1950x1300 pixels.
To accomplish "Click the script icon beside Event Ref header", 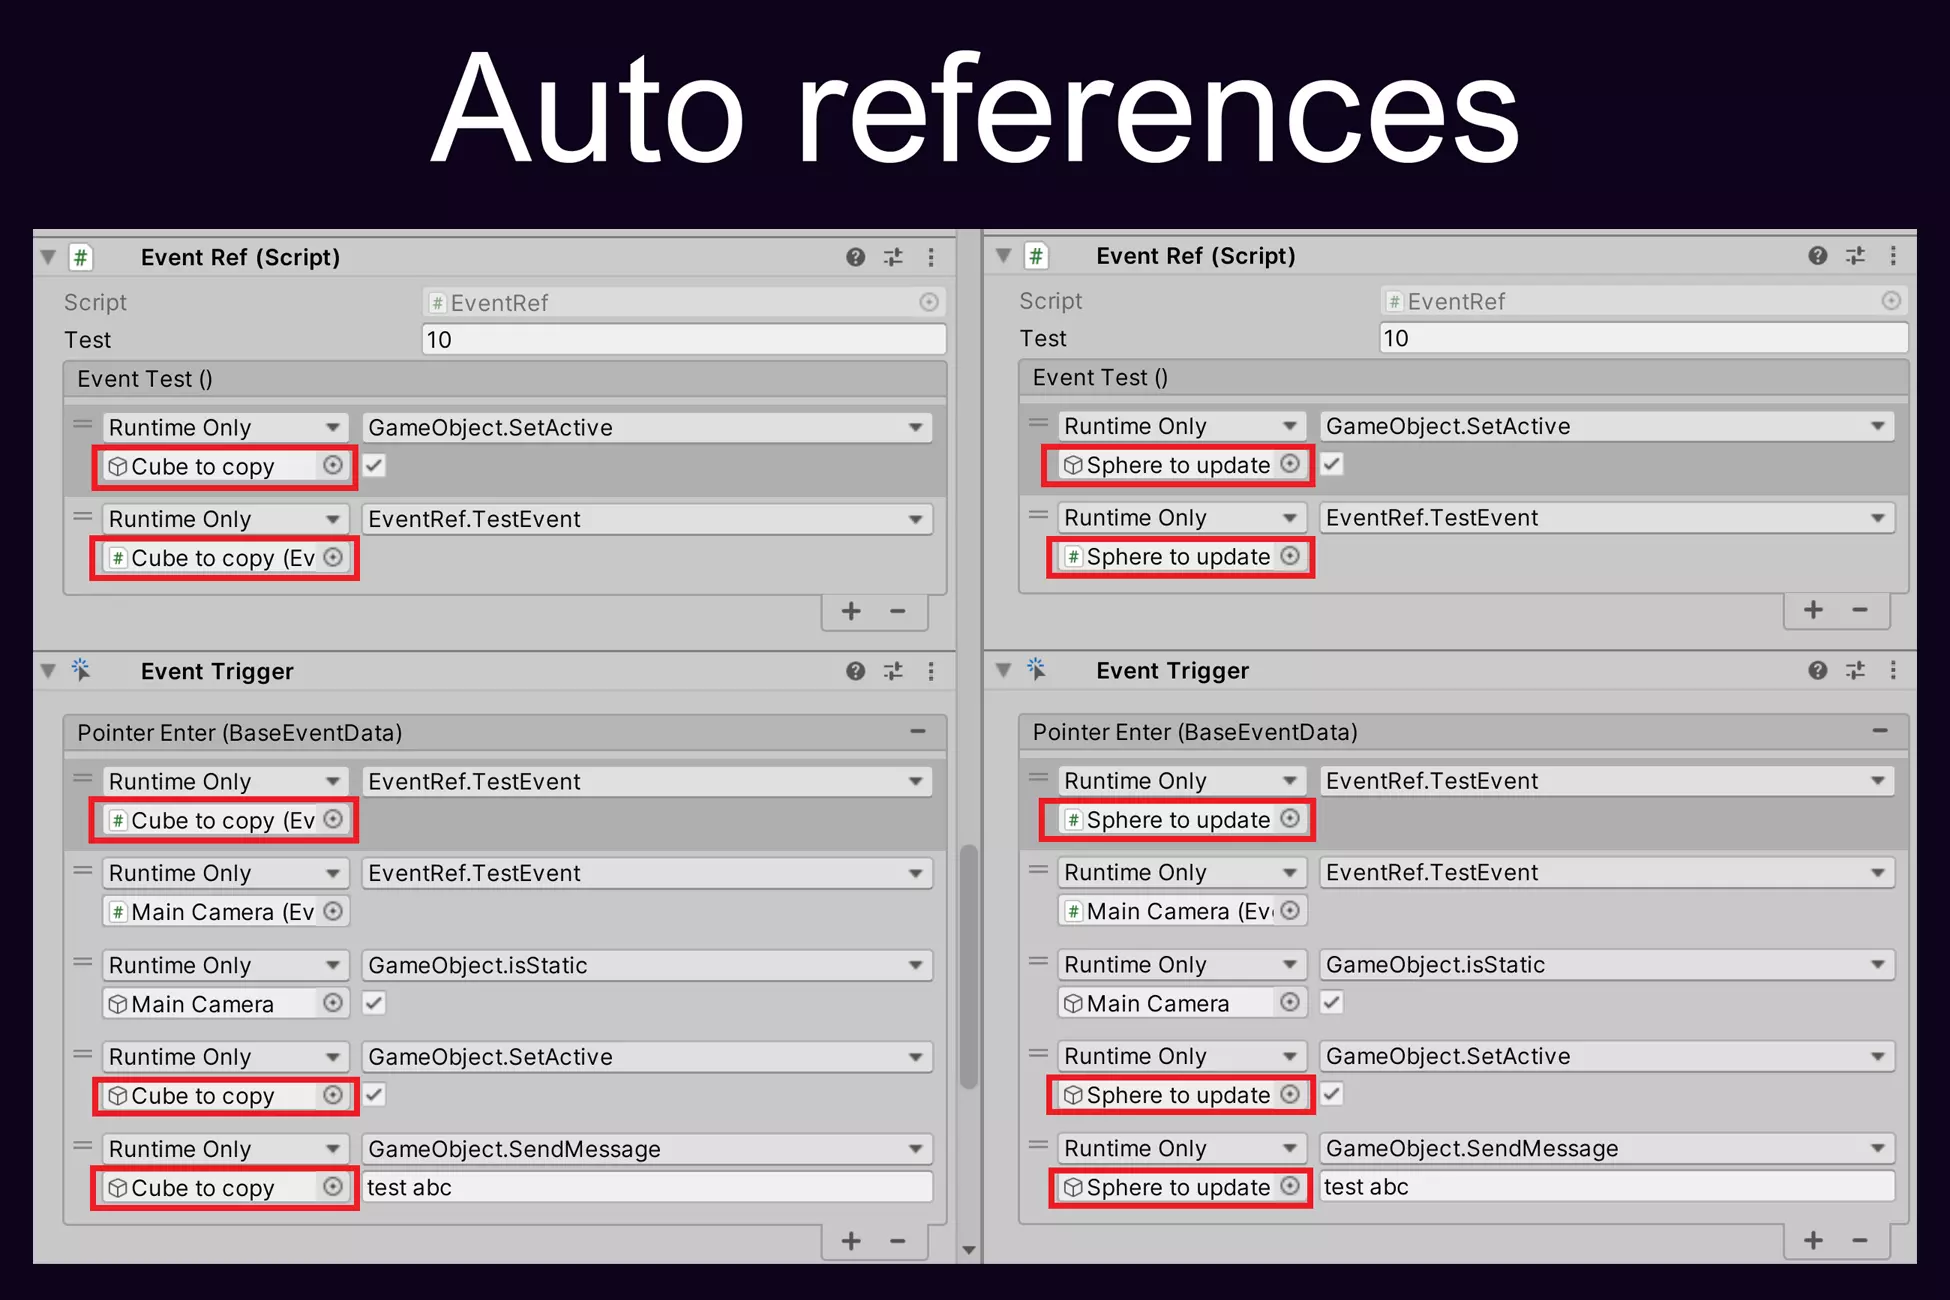I will pos(81,257).
